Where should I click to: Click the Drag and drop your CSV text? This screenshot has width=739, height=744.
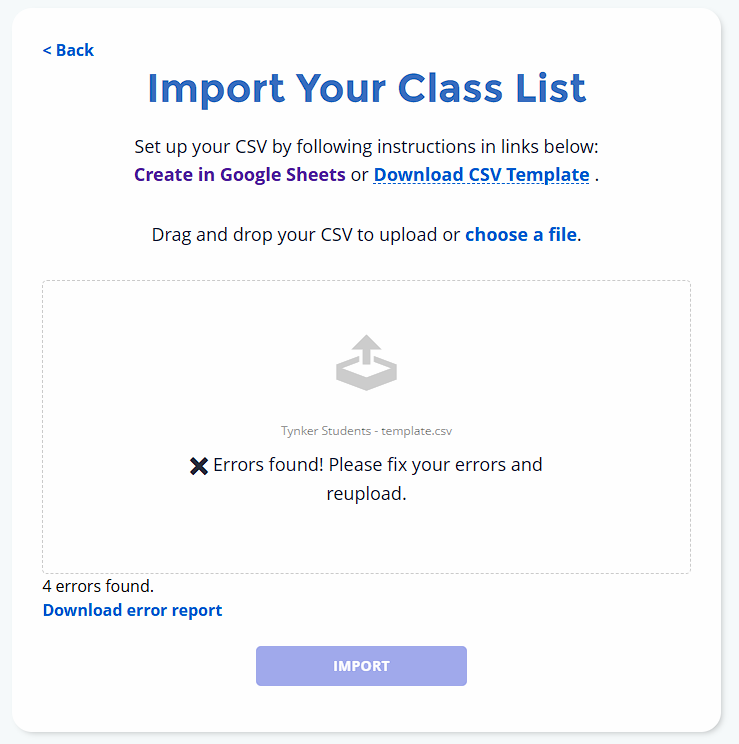(x=306, y=234)
